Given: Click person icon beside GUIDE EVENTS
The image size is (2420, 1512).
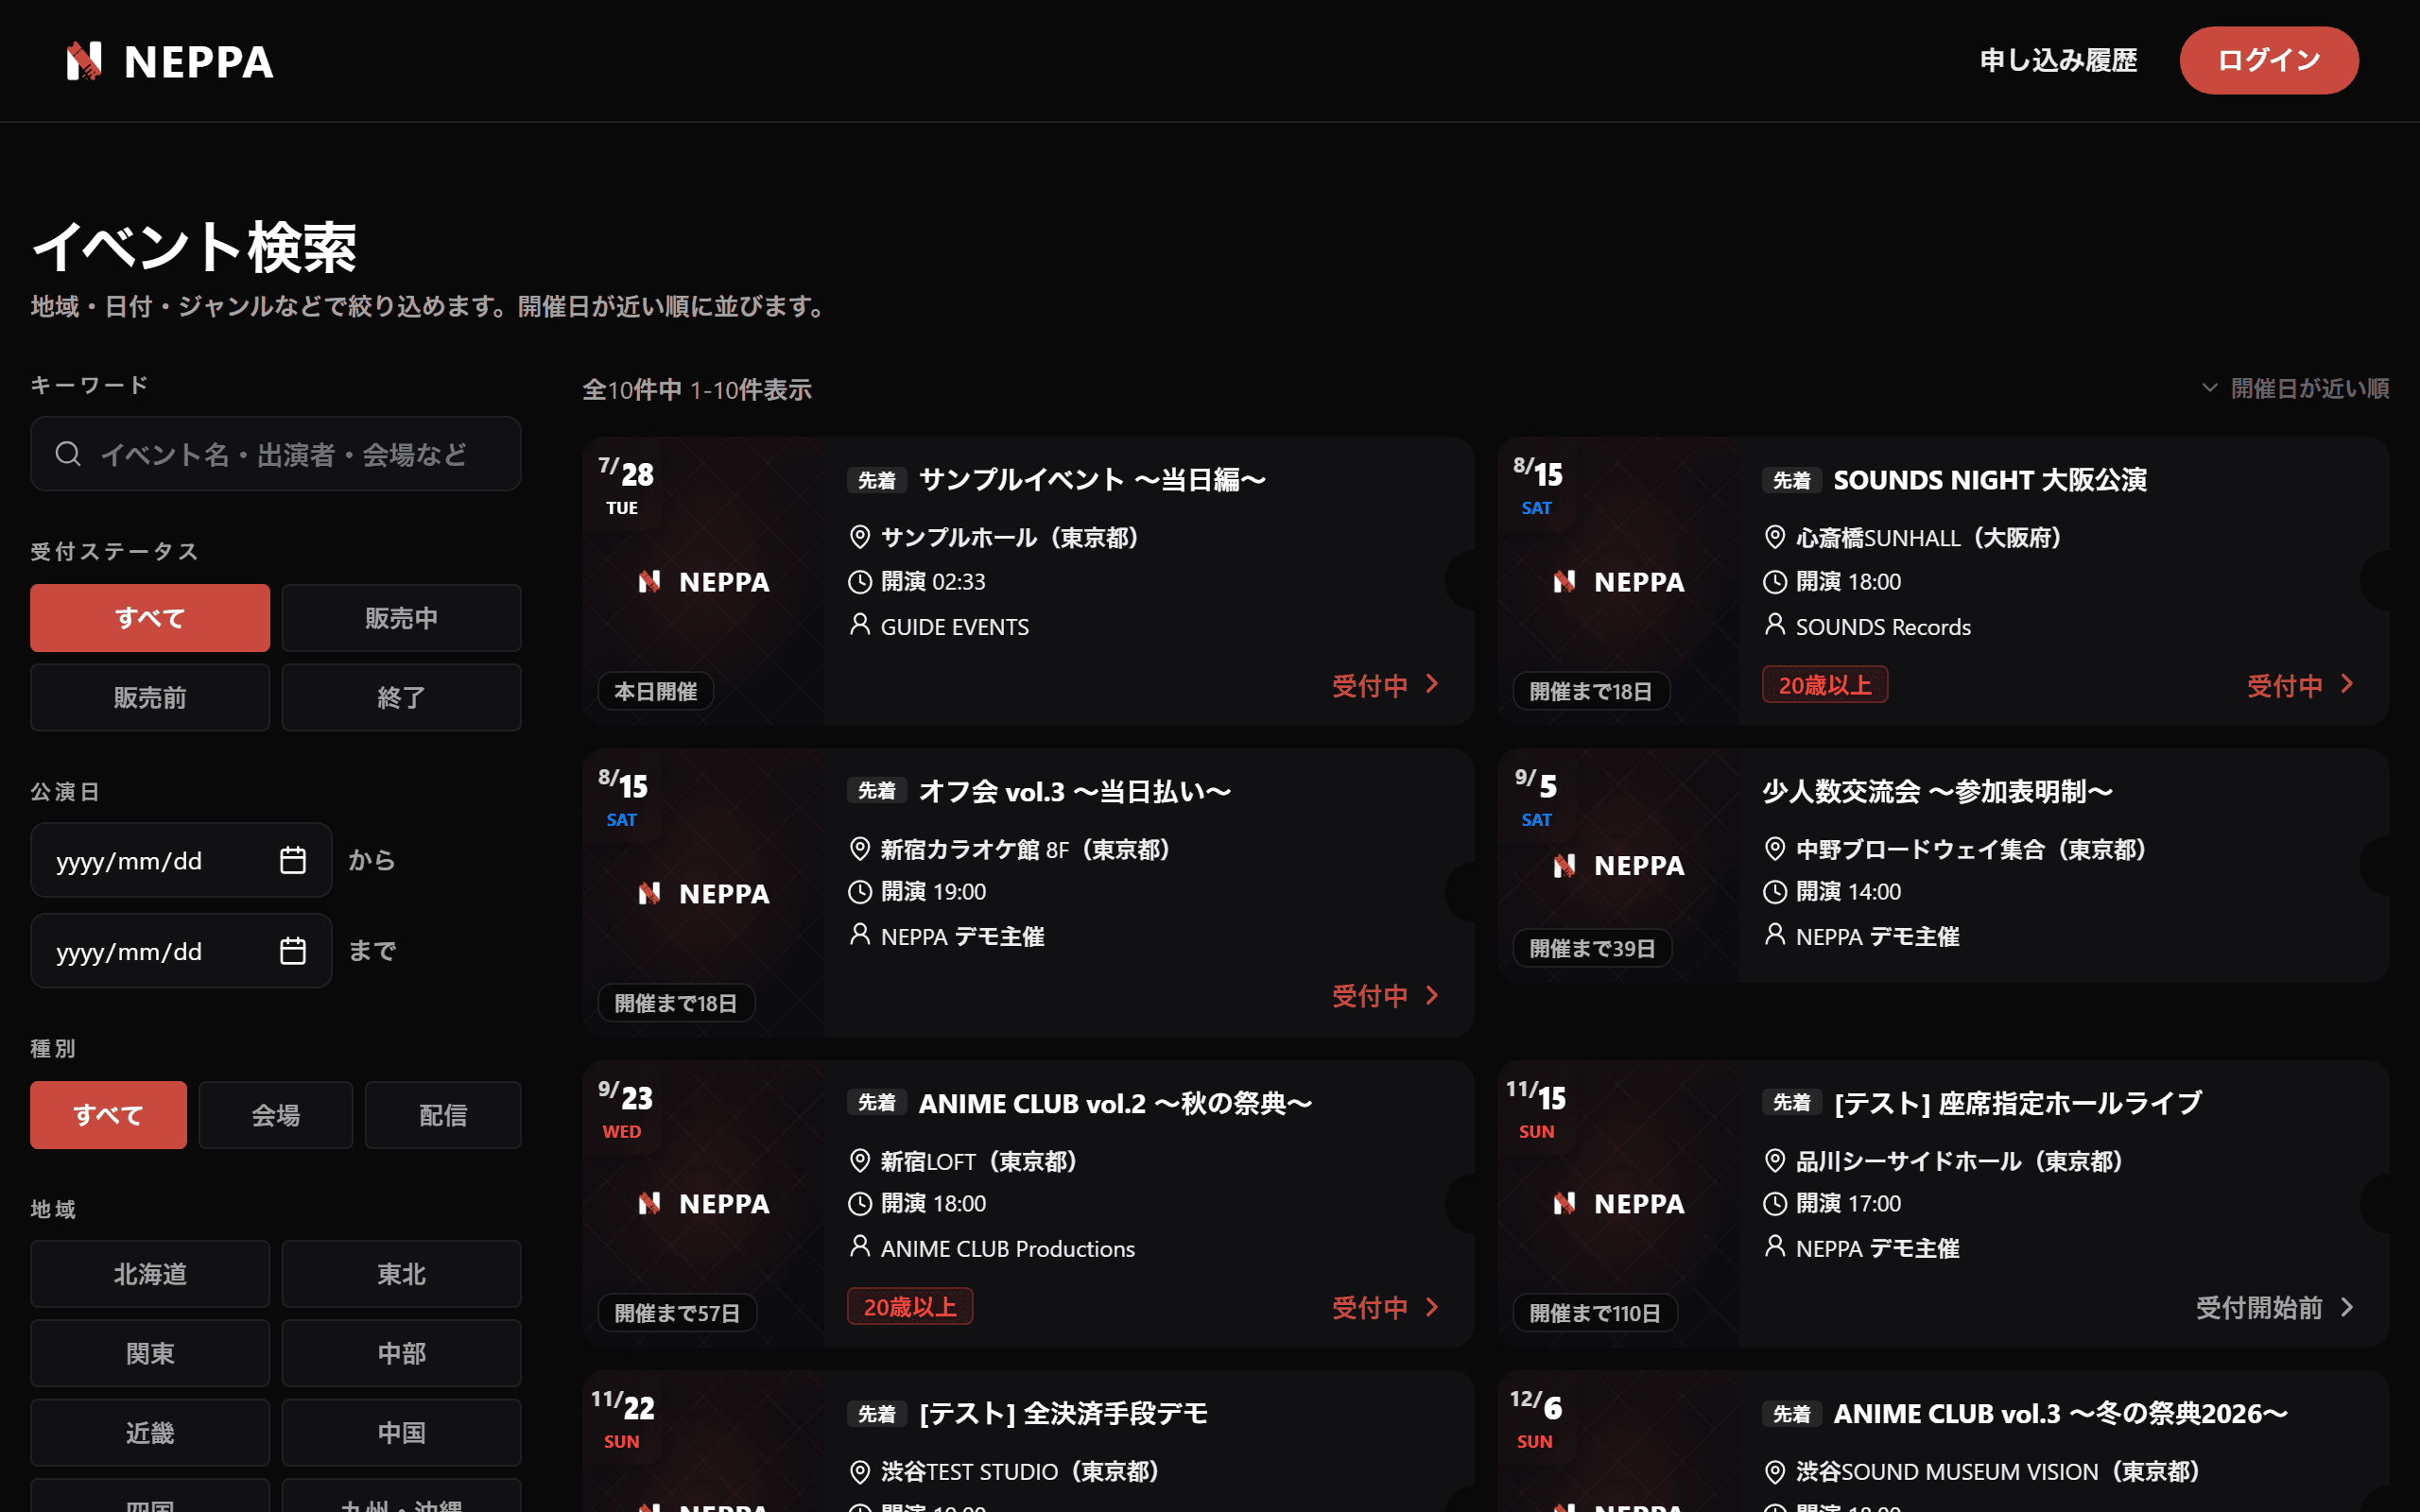Looking at the screenshot, I should [859, 625].
